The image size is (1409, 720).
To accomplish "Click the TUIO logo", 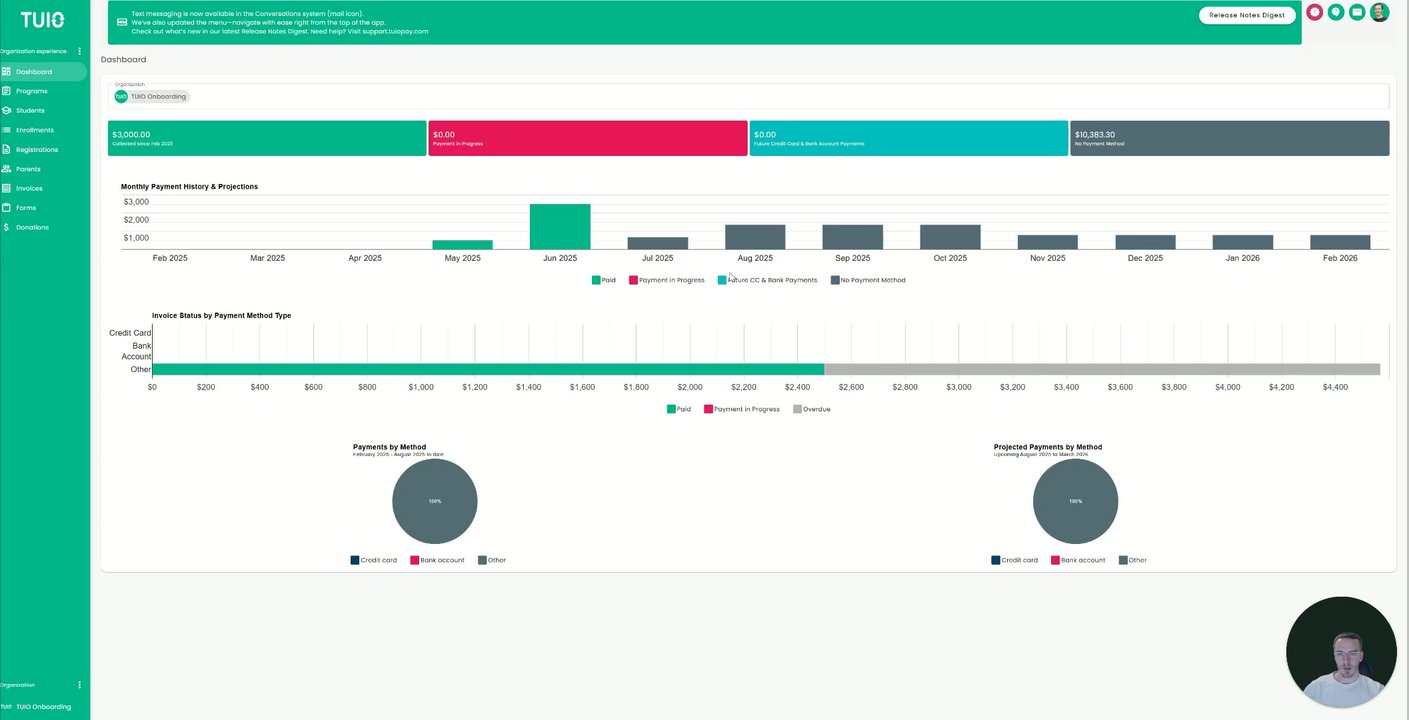I will click(x=42, y=20).
